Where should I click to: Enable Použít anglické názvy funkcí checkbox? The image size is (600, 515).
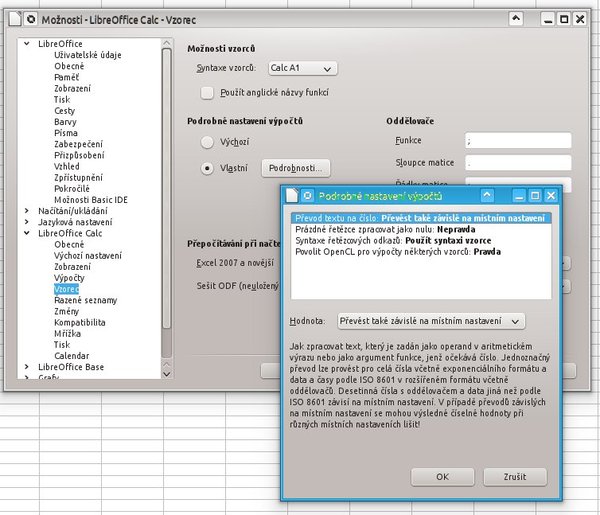tap(207, 93)
